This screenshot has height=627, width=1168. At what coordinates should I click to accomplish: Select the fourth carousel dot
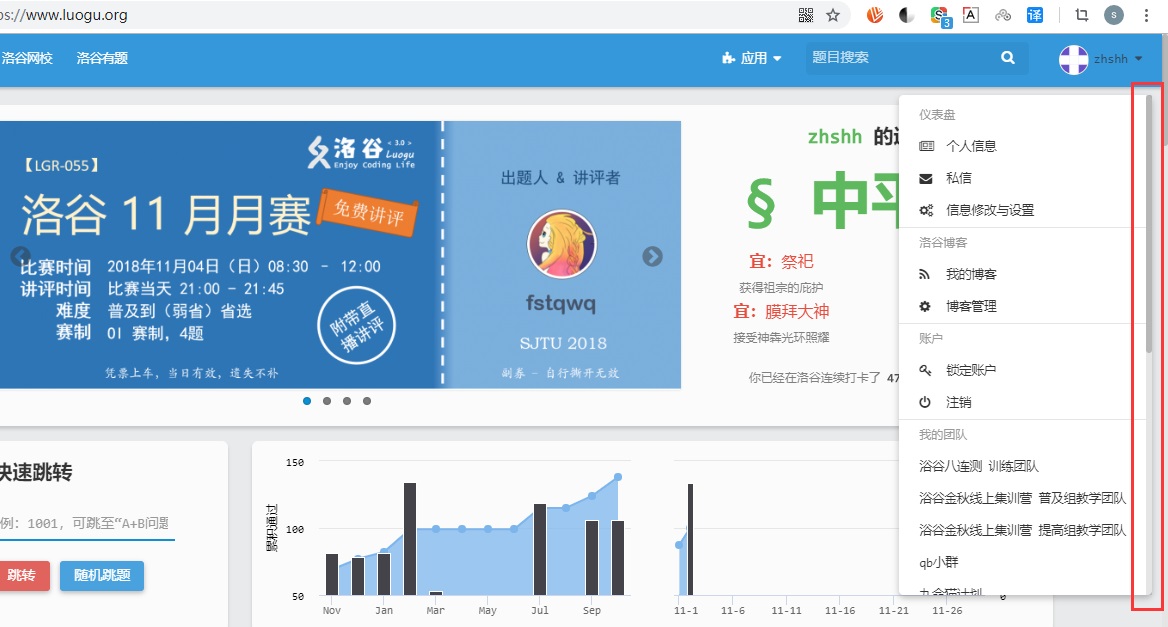pos(366,401)
